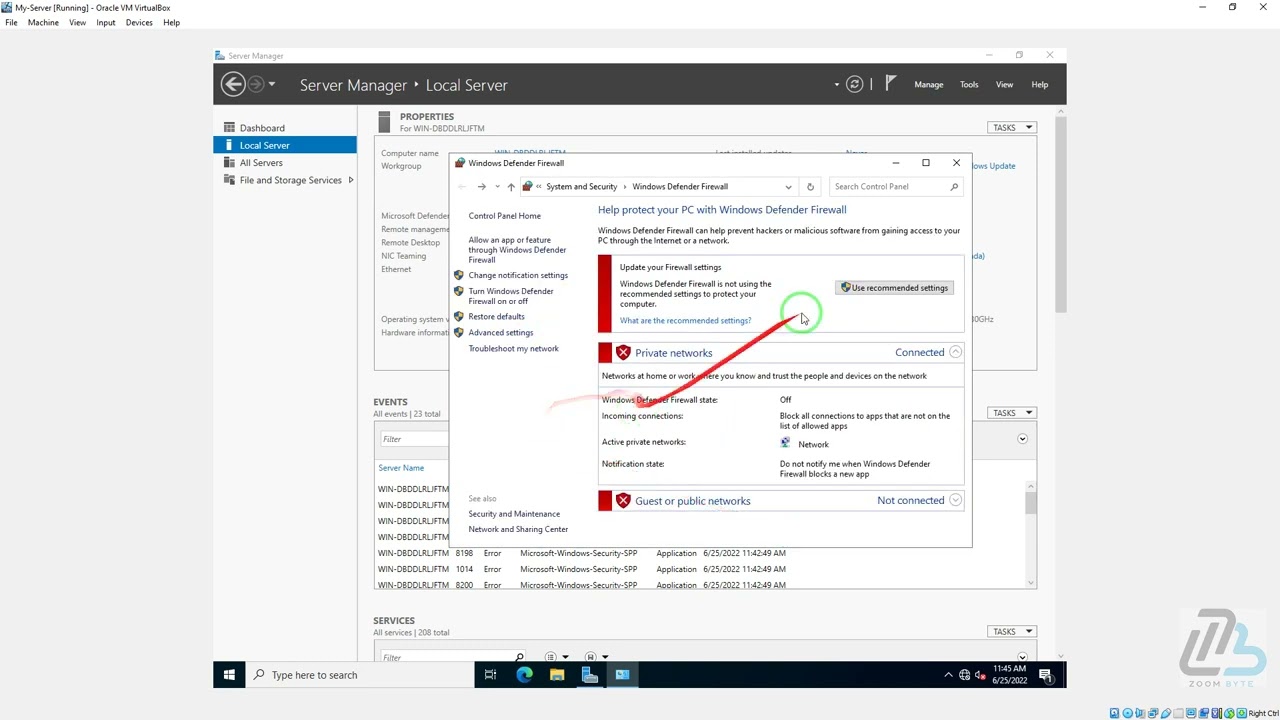Switch to Control Panel on the taskbar

coord(622,675)
